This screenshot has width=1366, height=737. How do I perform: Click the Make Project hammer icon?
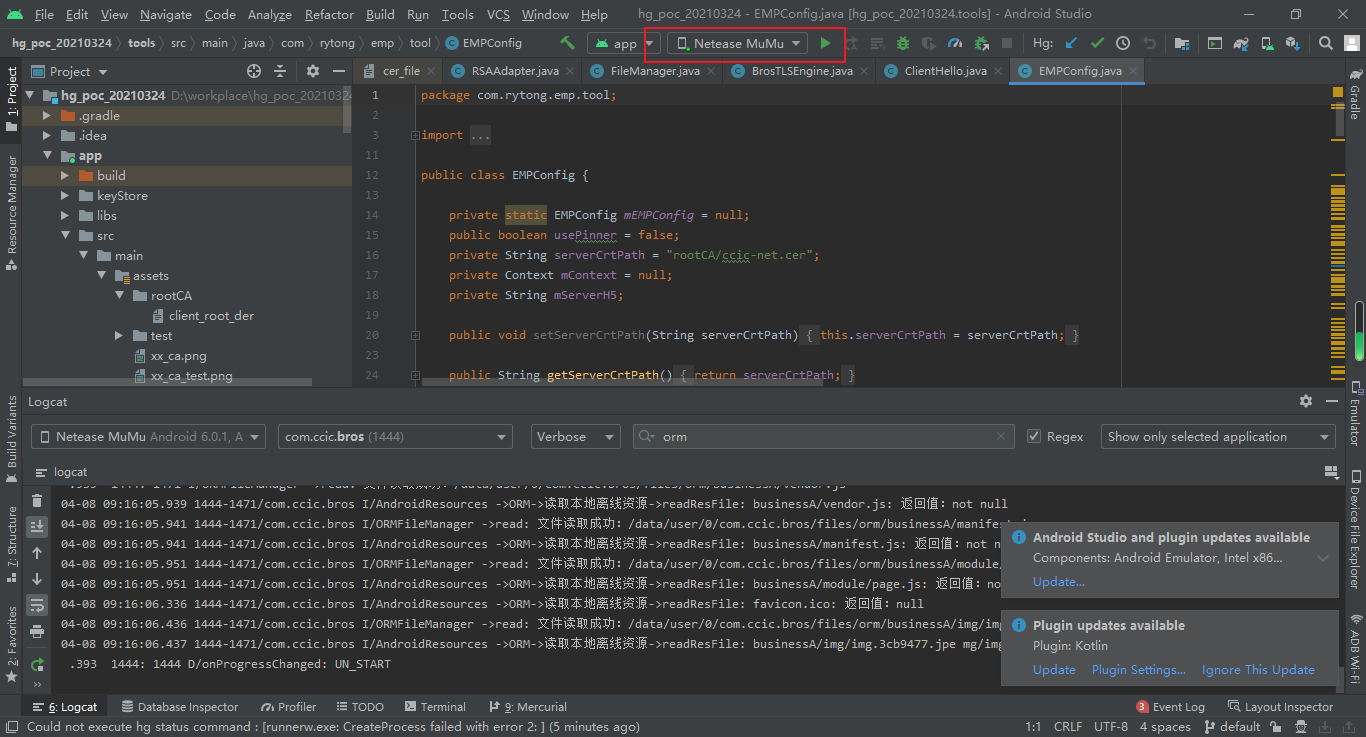(567, 43)
